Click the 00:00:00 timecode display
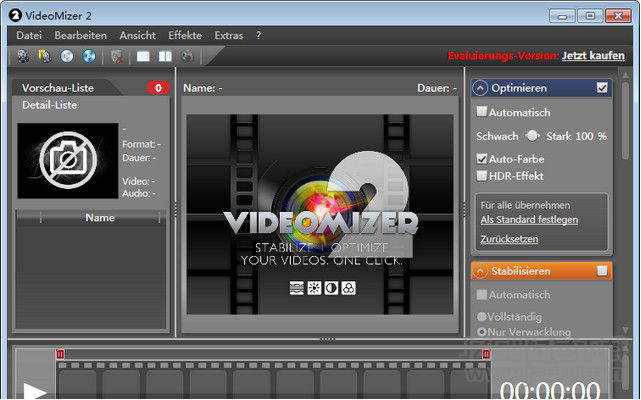Image resolution: width=641 pixels, height=400 pixels. (x=550, y=390)
